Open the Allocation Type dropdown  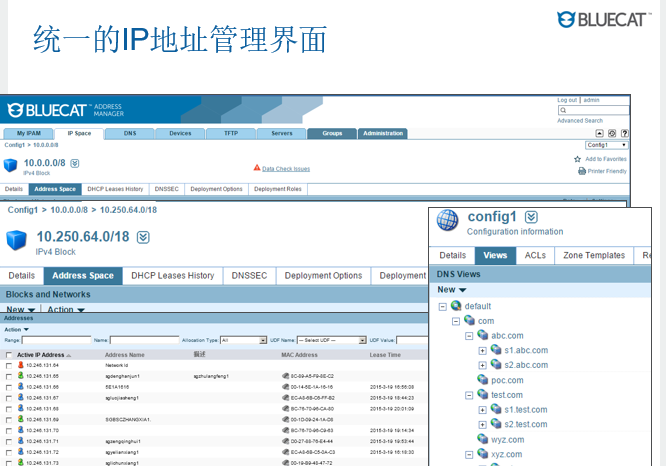click(243, 340)
